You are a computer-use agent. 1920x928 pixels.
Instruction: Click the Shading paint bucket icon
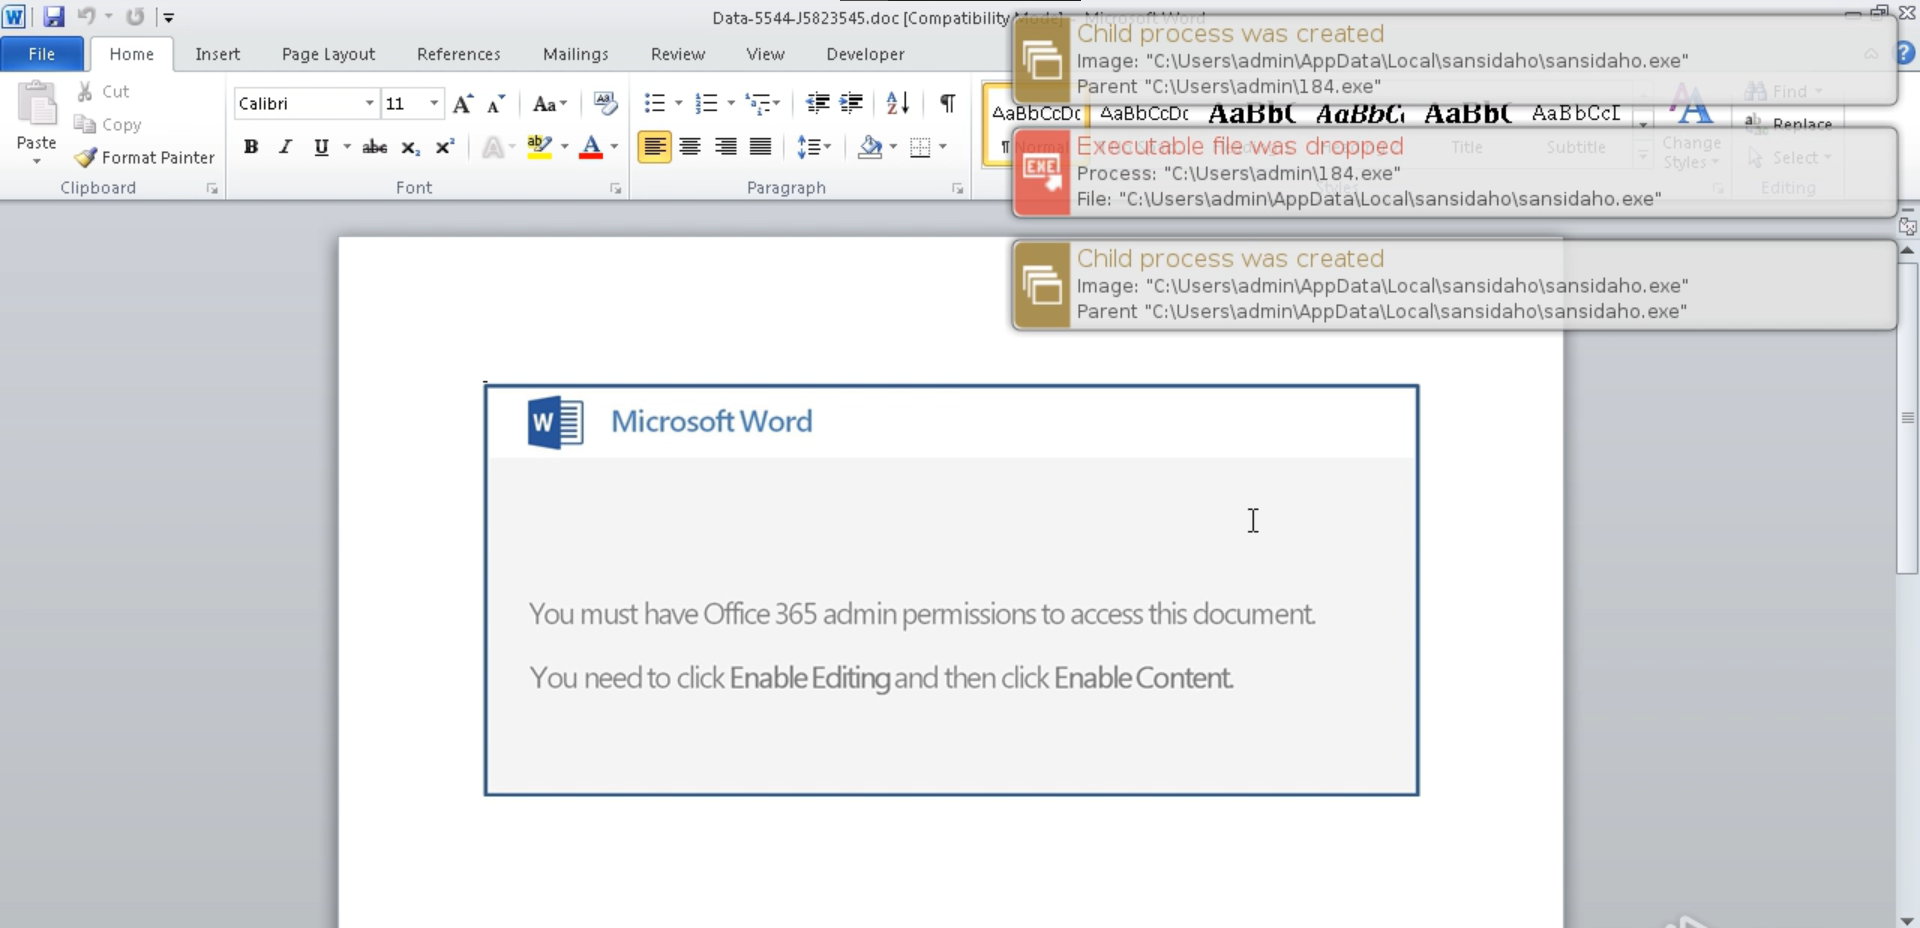tap(870, 147)
